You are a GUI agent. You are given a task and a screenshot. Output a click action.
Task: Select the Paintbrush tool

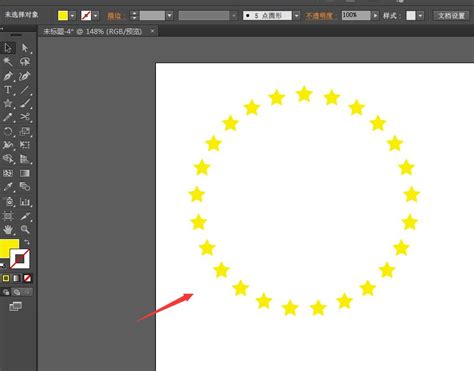(25, 103)
